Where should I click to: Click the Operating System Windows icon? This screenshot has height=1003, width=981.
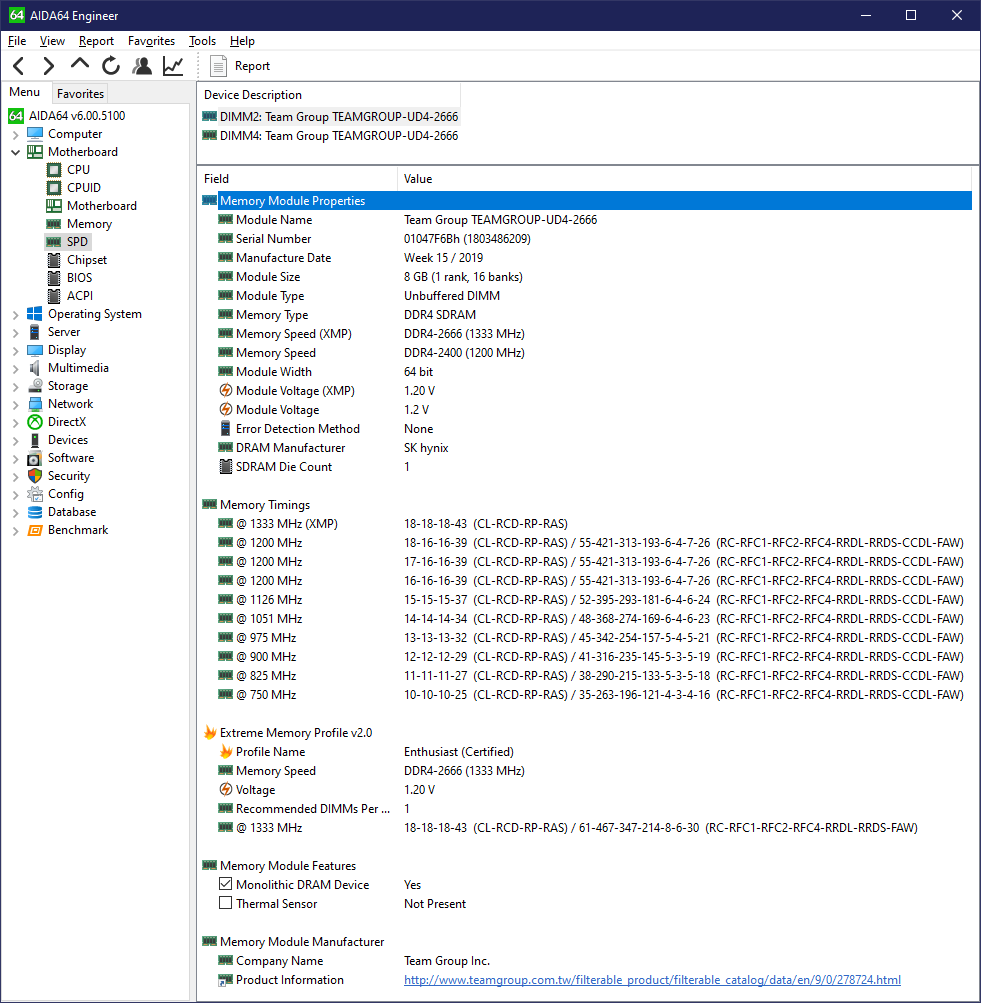pyautogui.click(x=35, y=314)
